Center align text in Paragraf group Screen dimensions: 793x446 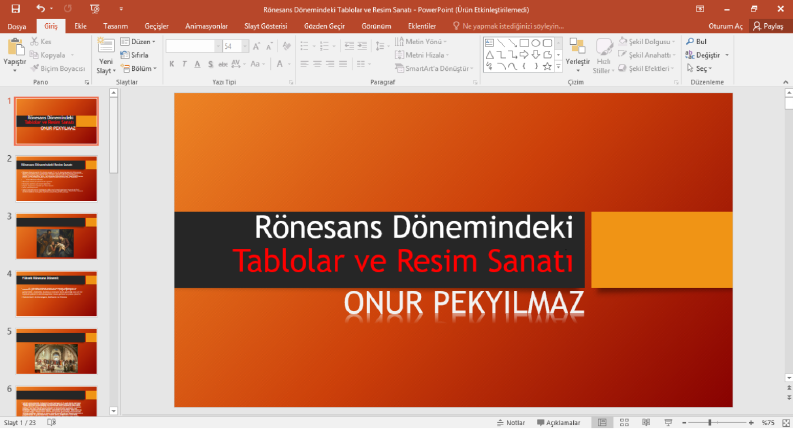(317, 64)
